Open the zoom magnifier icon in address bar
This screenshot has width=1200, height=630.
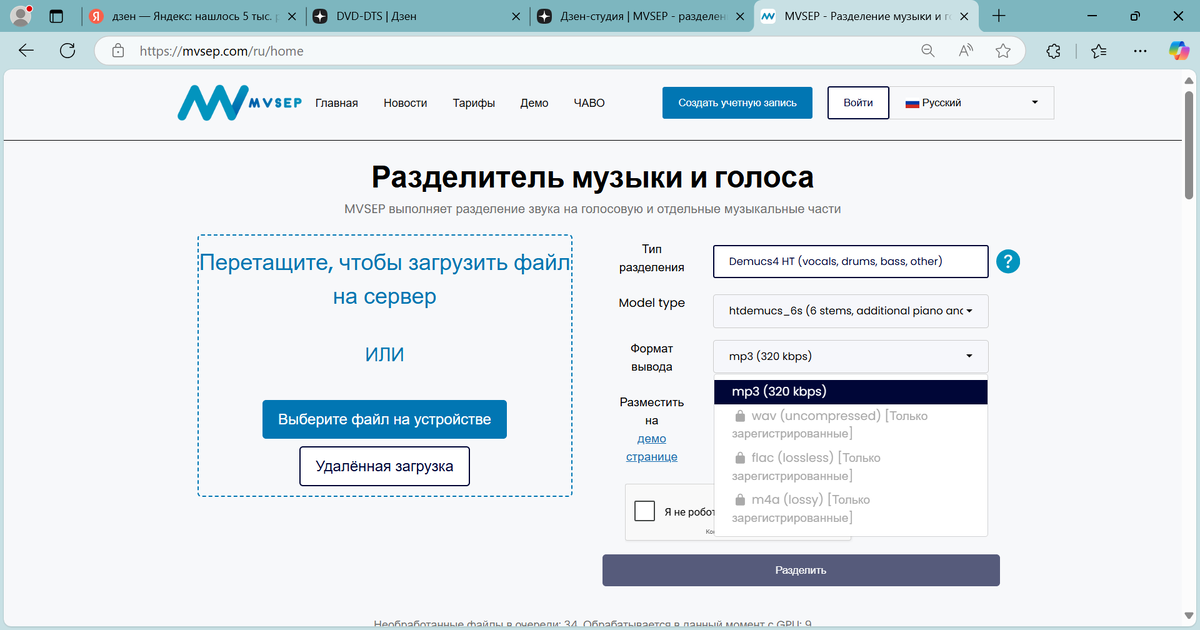928,50
